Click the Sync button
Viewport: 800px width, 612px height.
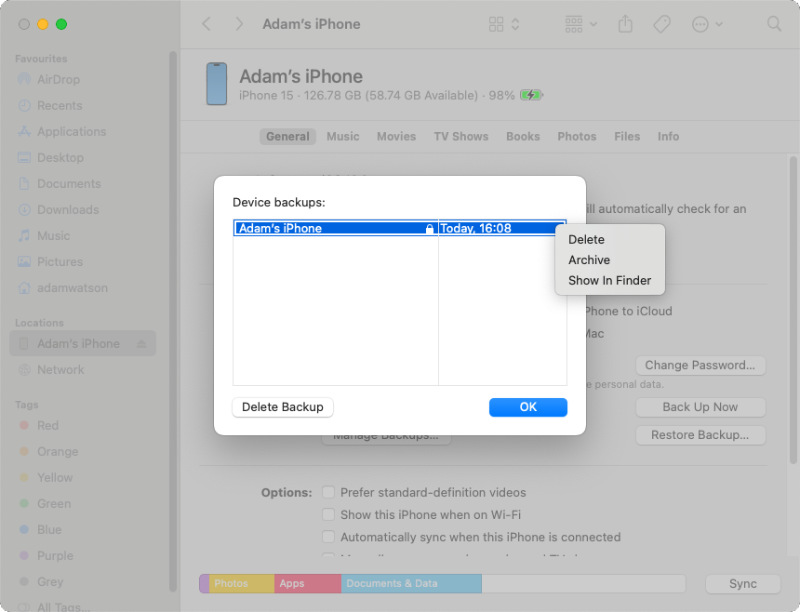point(743,583)
